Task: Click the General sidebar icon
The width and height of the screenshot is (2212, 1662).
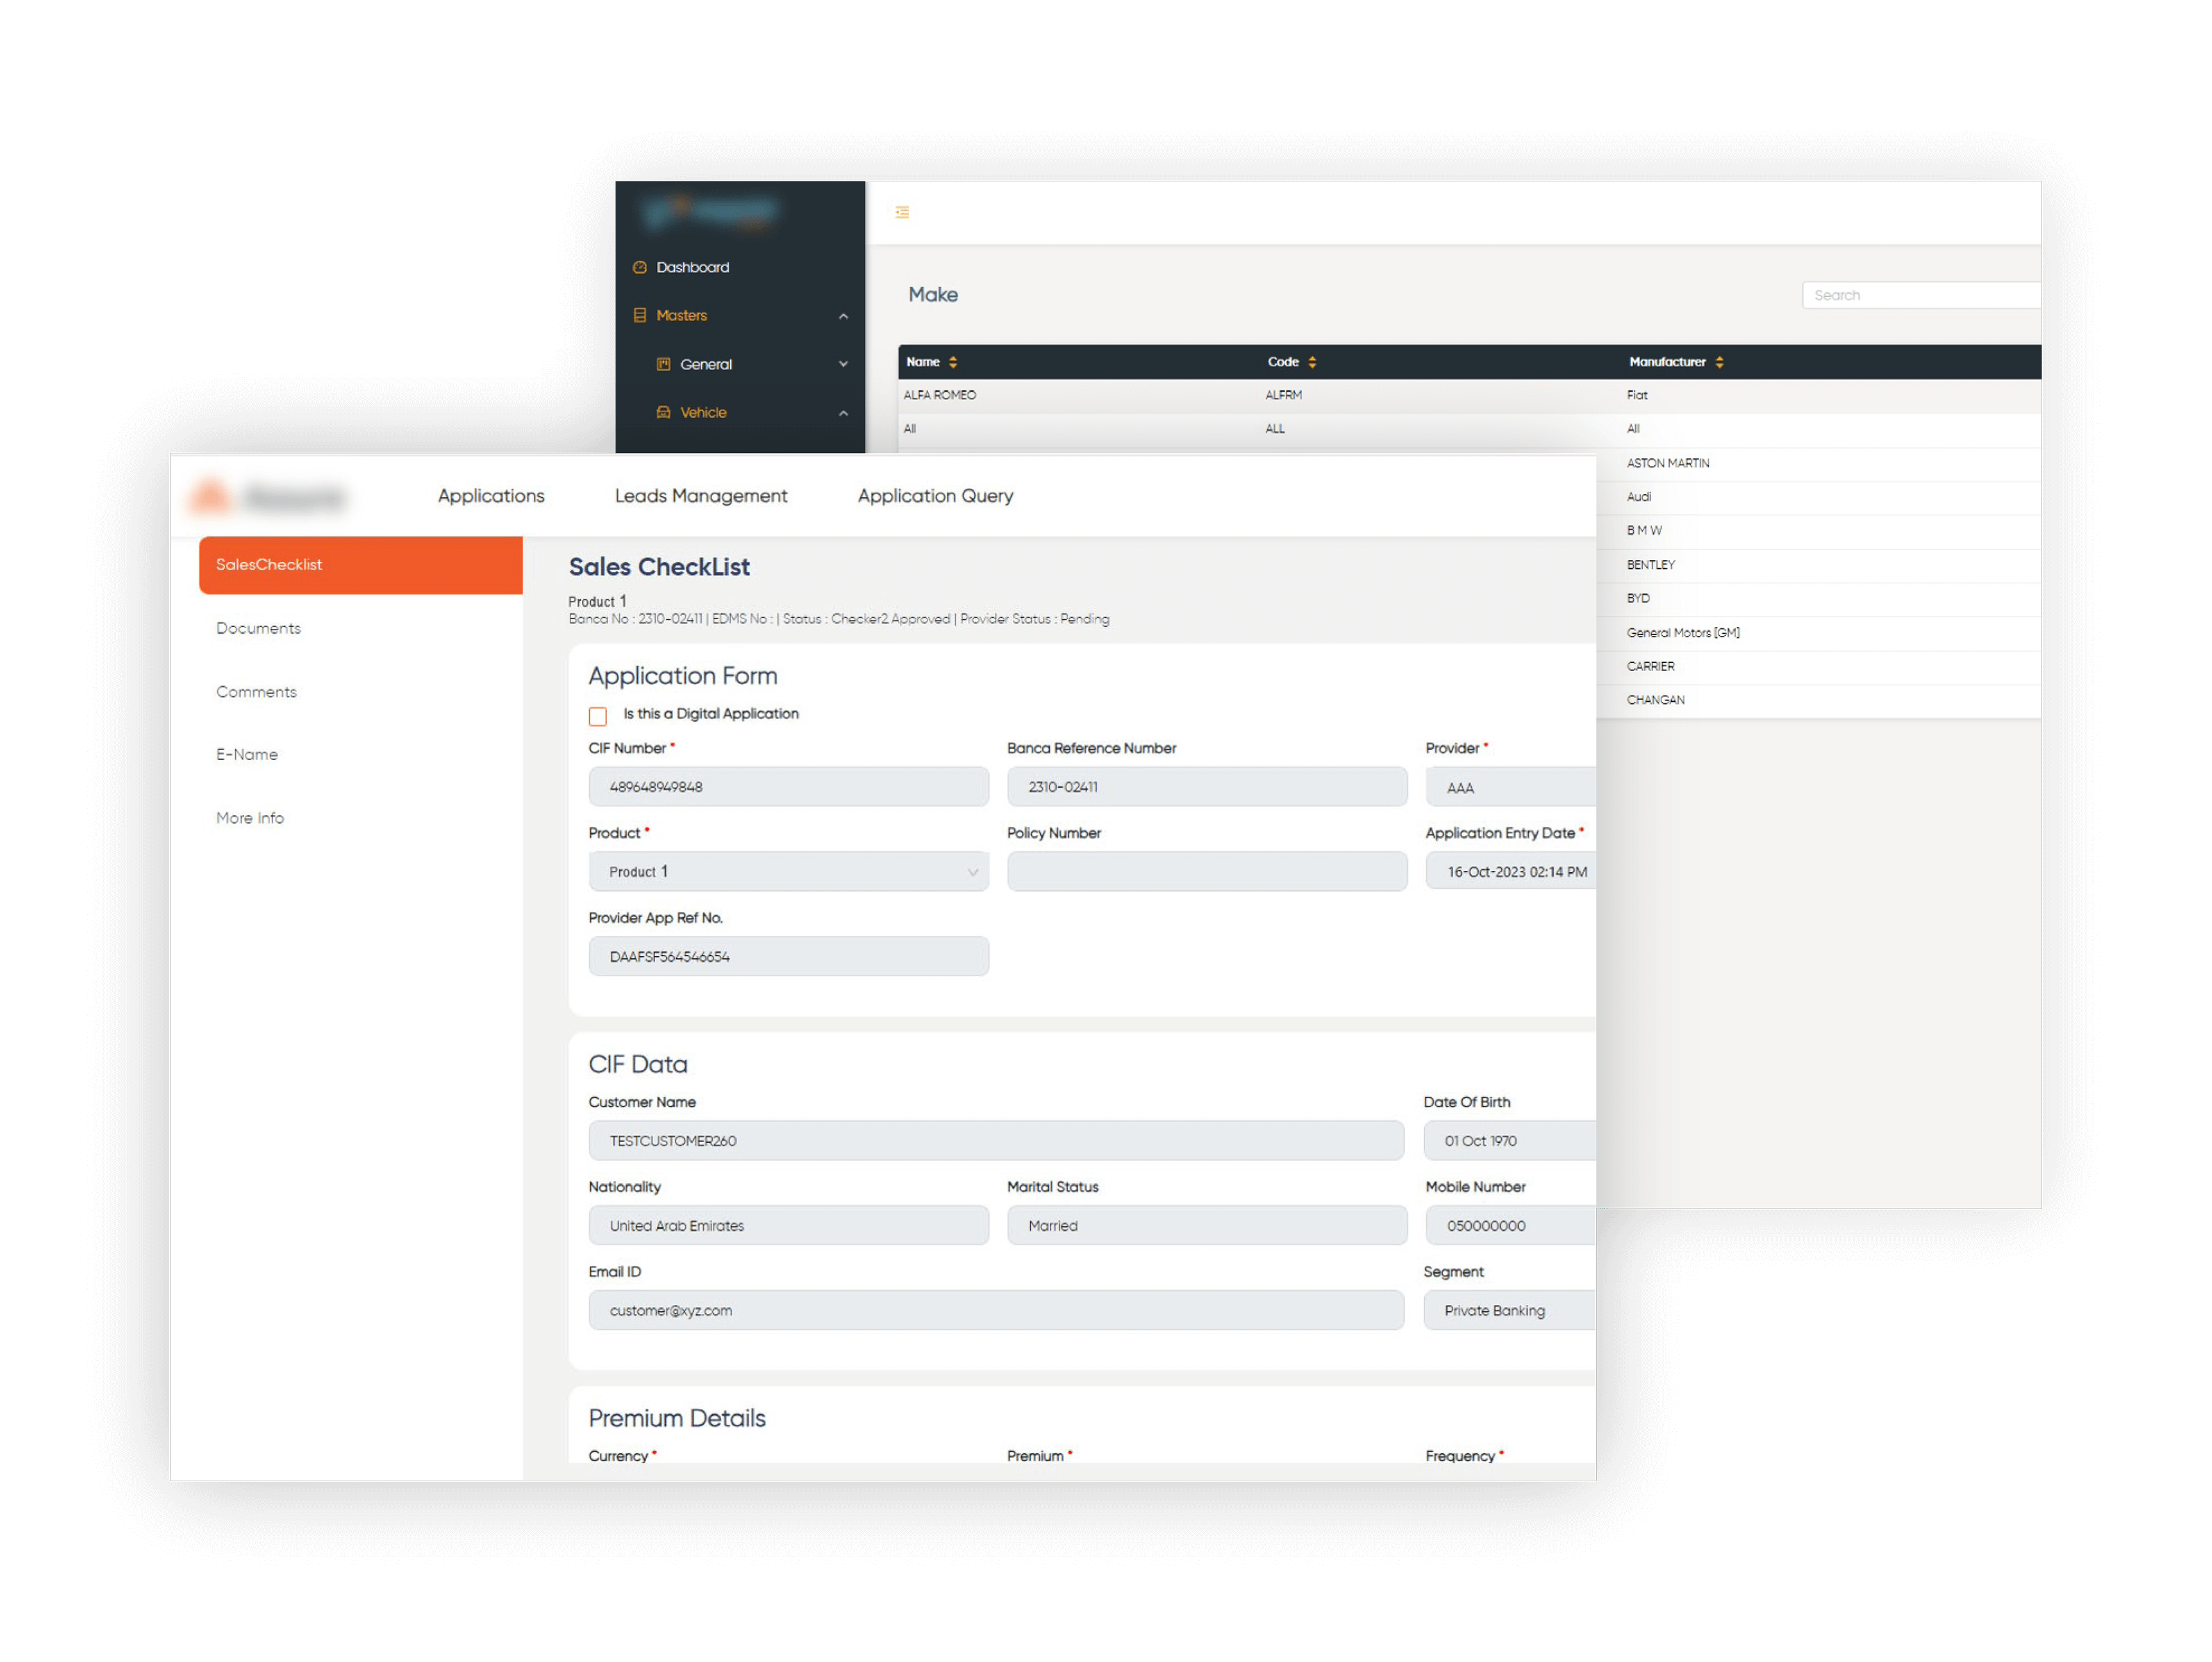Action: pos(663,364)
